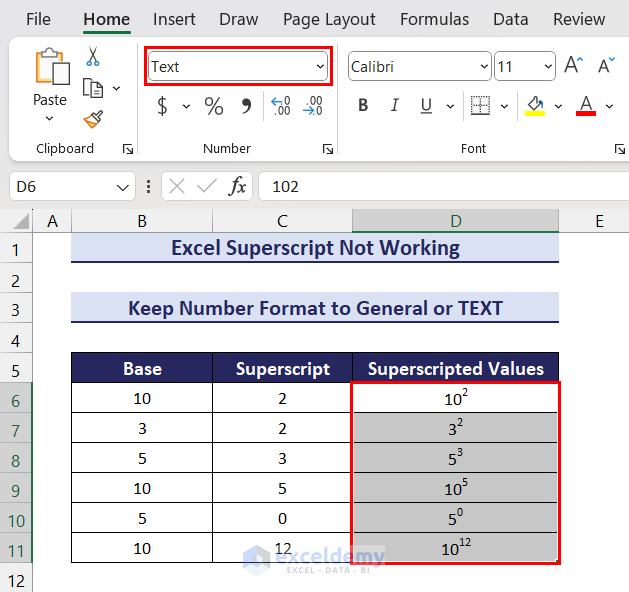Toggle Italic formatting
Viewport: 629px width, 592px height.
[395, 105]
